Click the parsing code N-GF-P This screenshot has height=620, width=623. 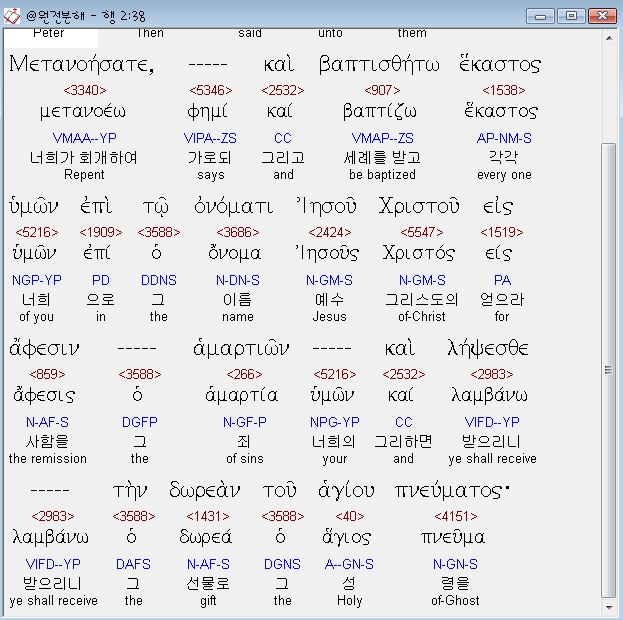point(245,422)
